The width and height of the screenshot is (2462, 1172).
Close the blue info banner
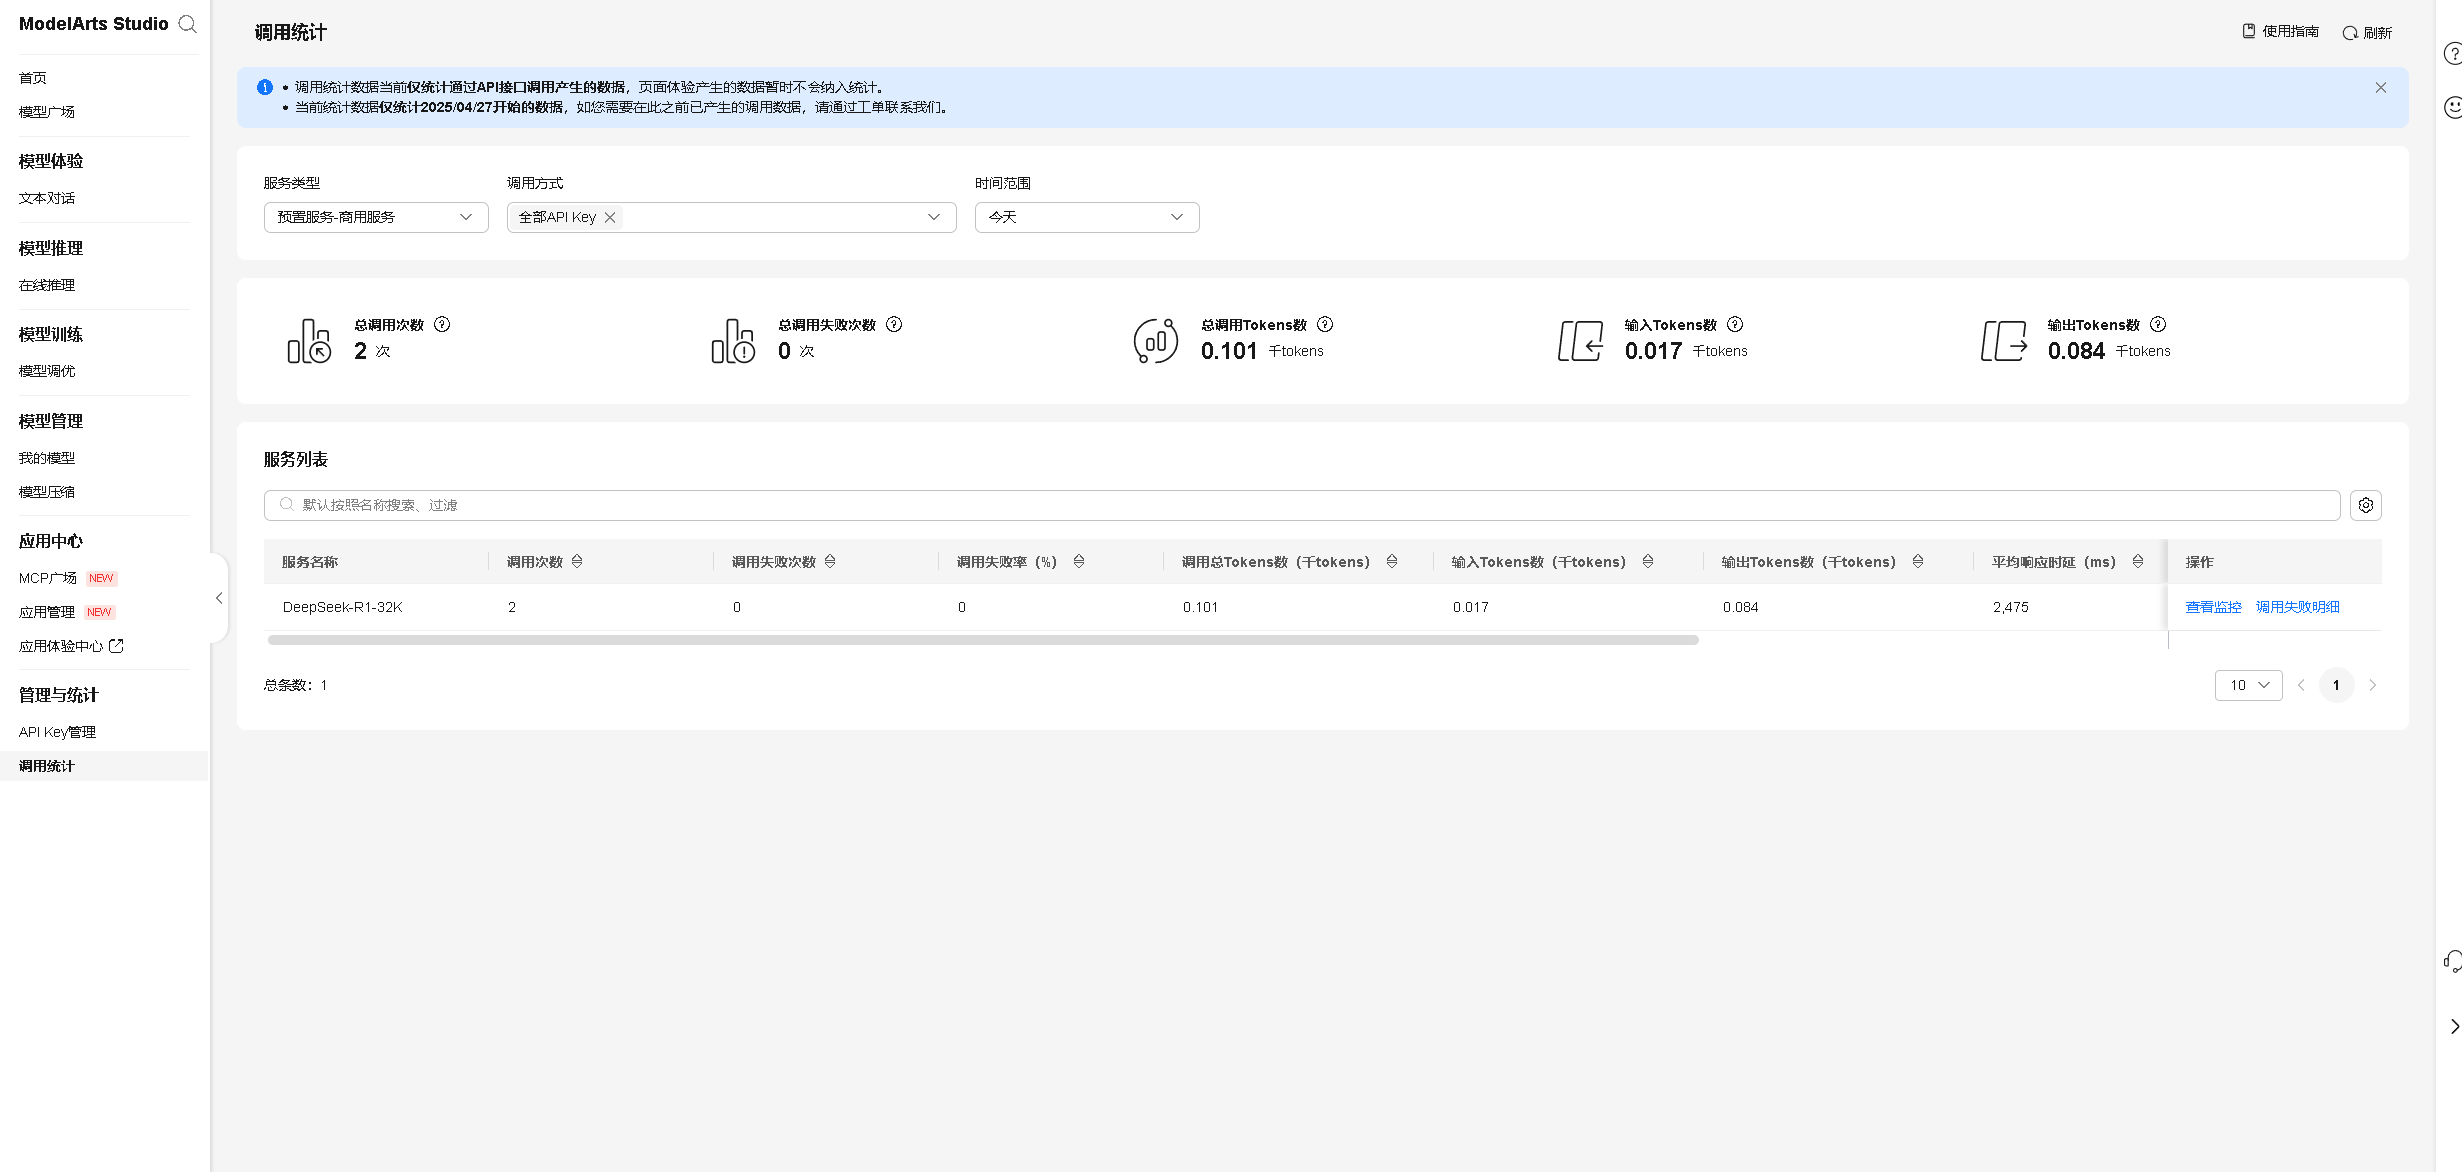point(2380,88)
